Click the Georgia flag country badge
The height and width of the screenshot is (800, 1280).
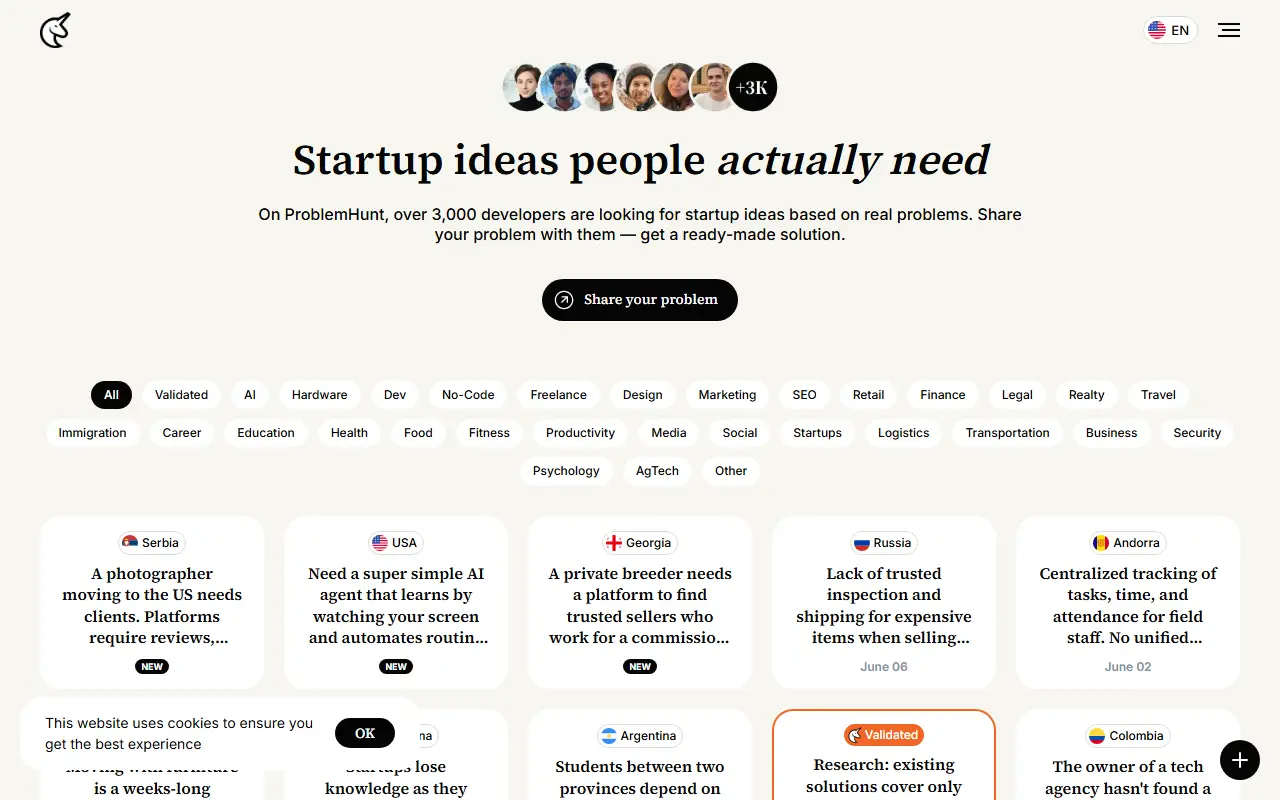[x=639, y=543]
